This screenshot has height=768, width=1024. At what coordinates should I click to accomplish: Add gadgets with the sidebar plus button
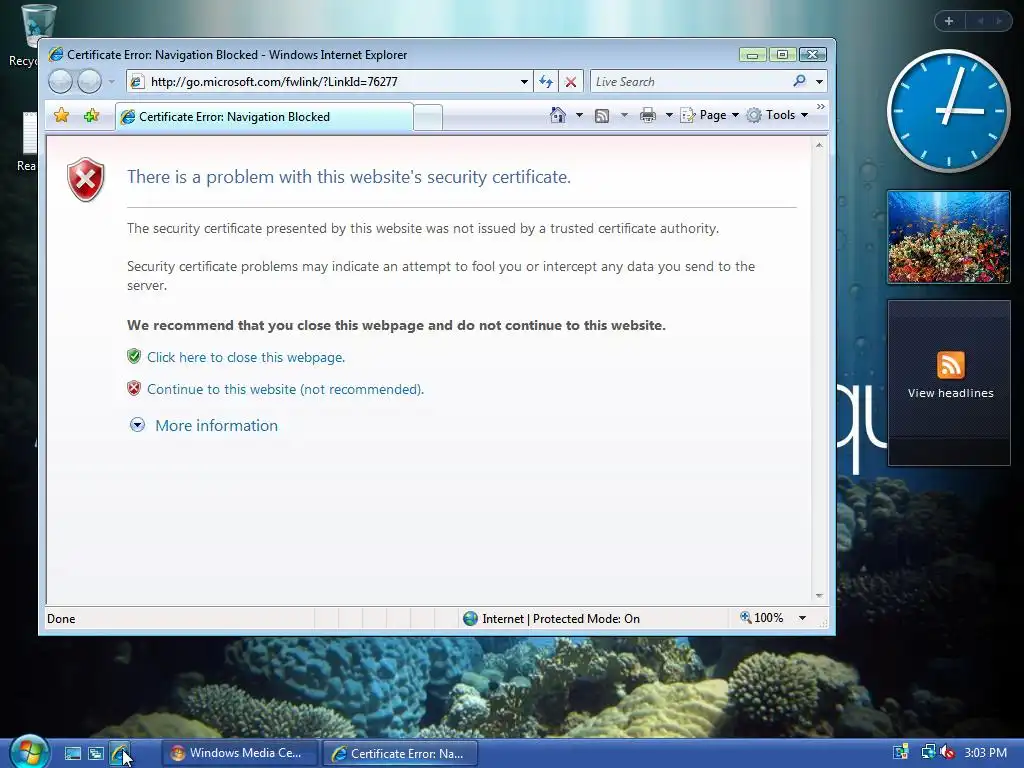(949, 21)
